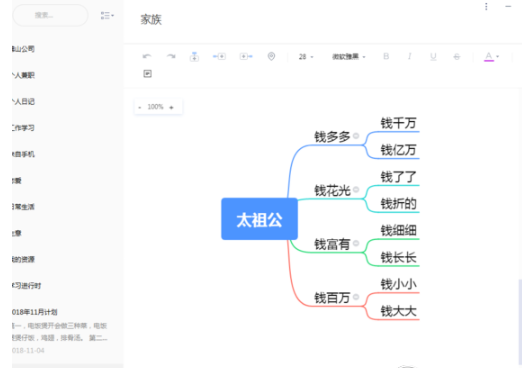Viewport: 522px width, 368px height.
Task: Open the list view options dropdown
Action: pyautogui.click(x=107, y=15)
